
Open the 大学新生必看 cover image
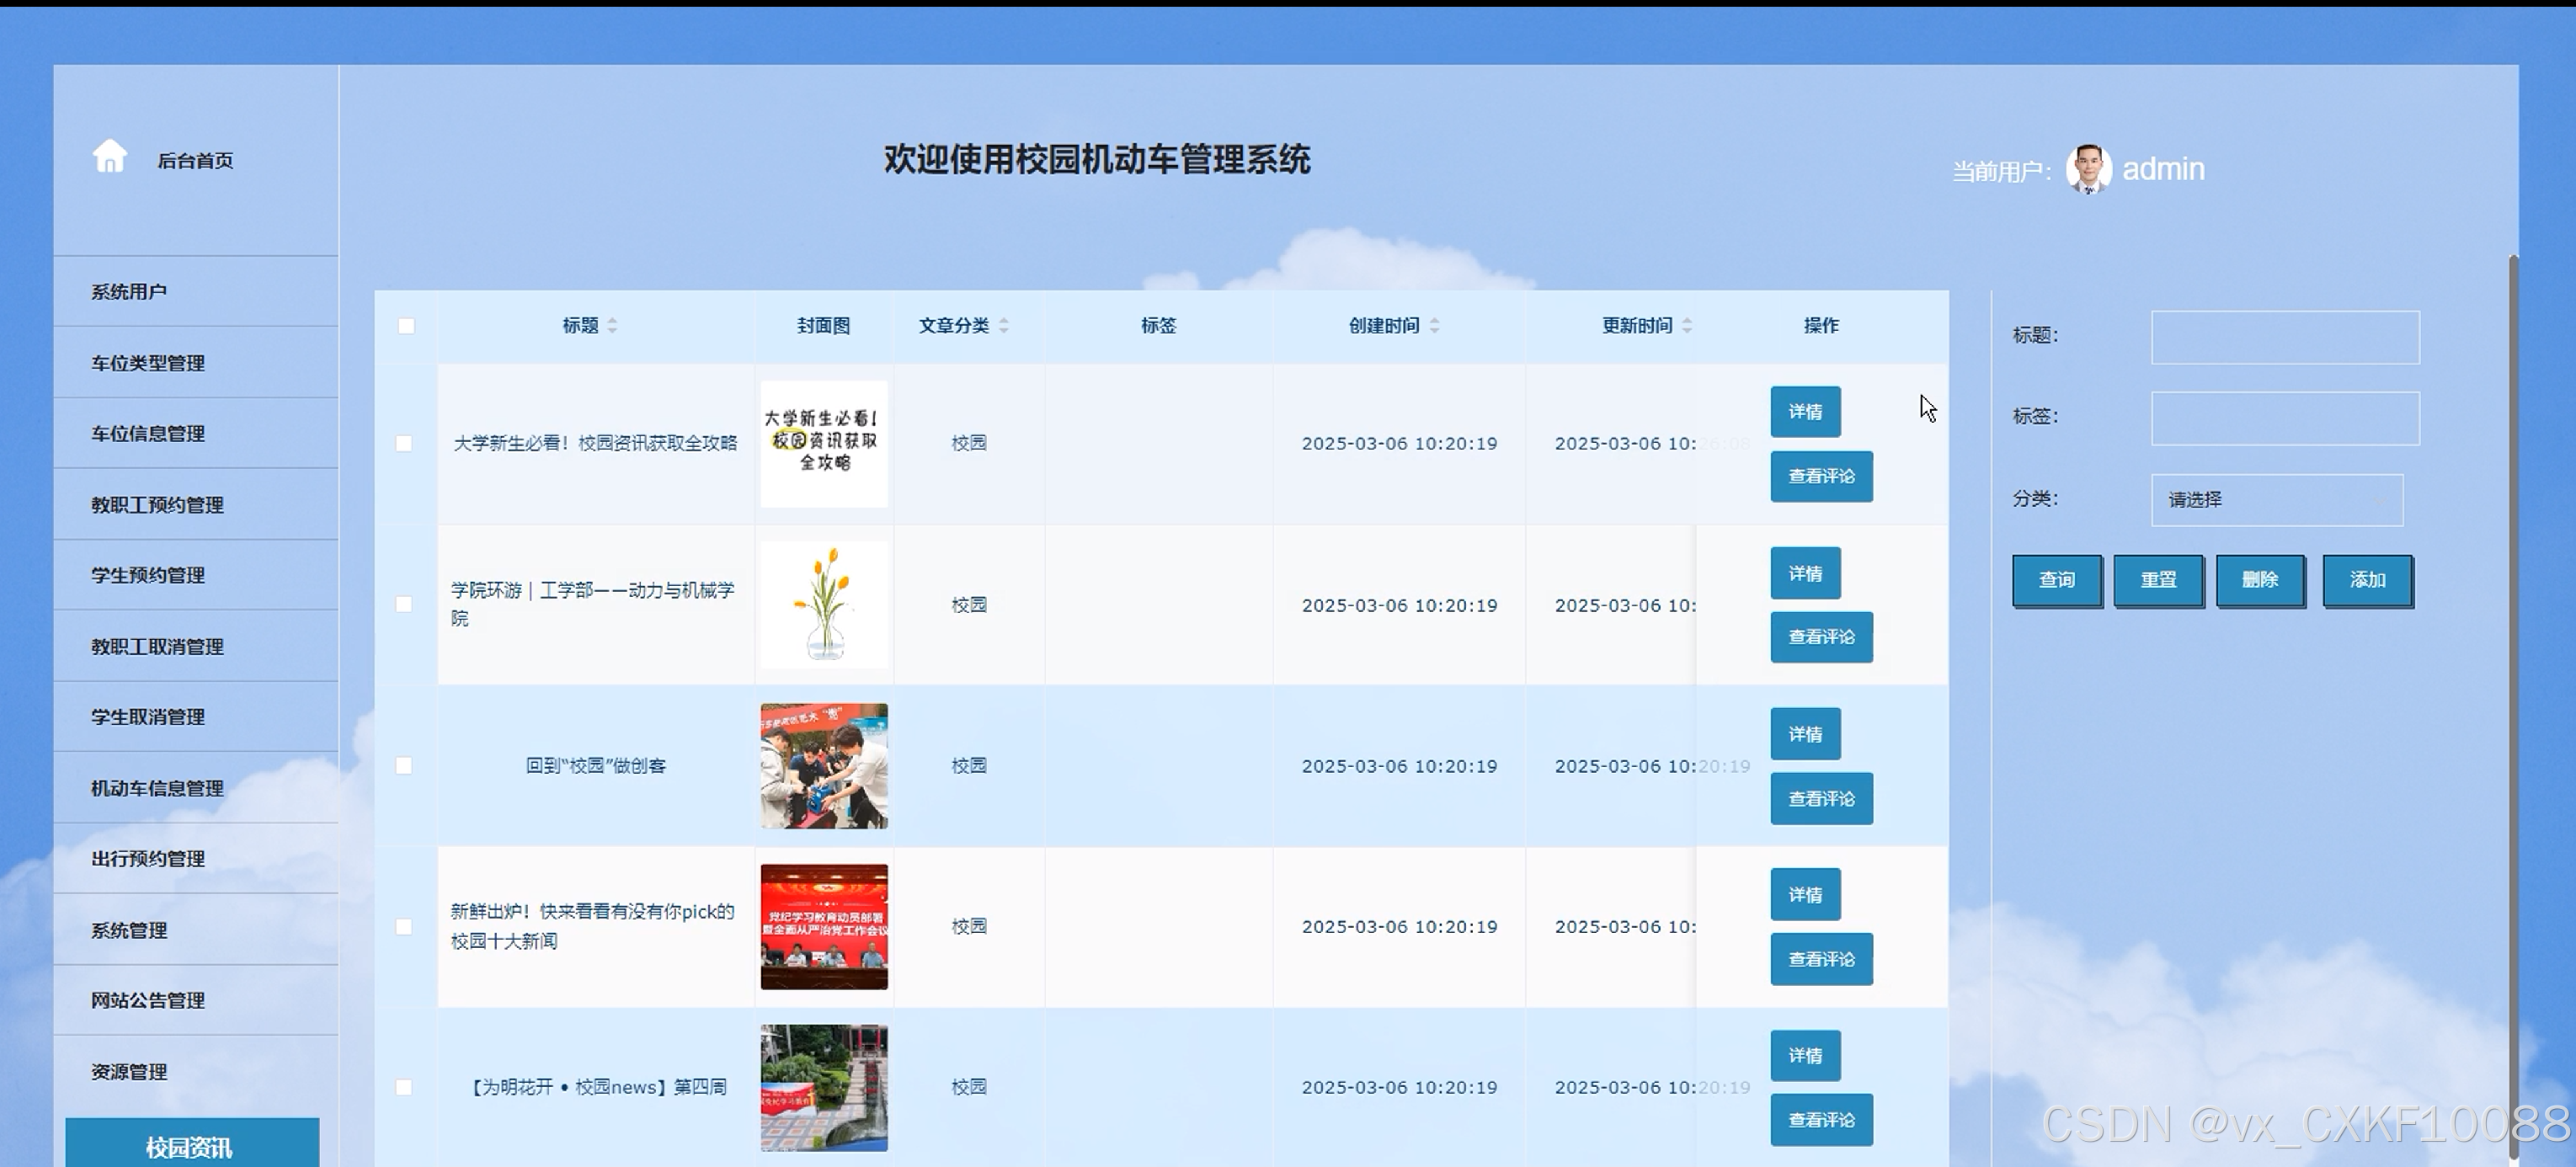point(824,443)
